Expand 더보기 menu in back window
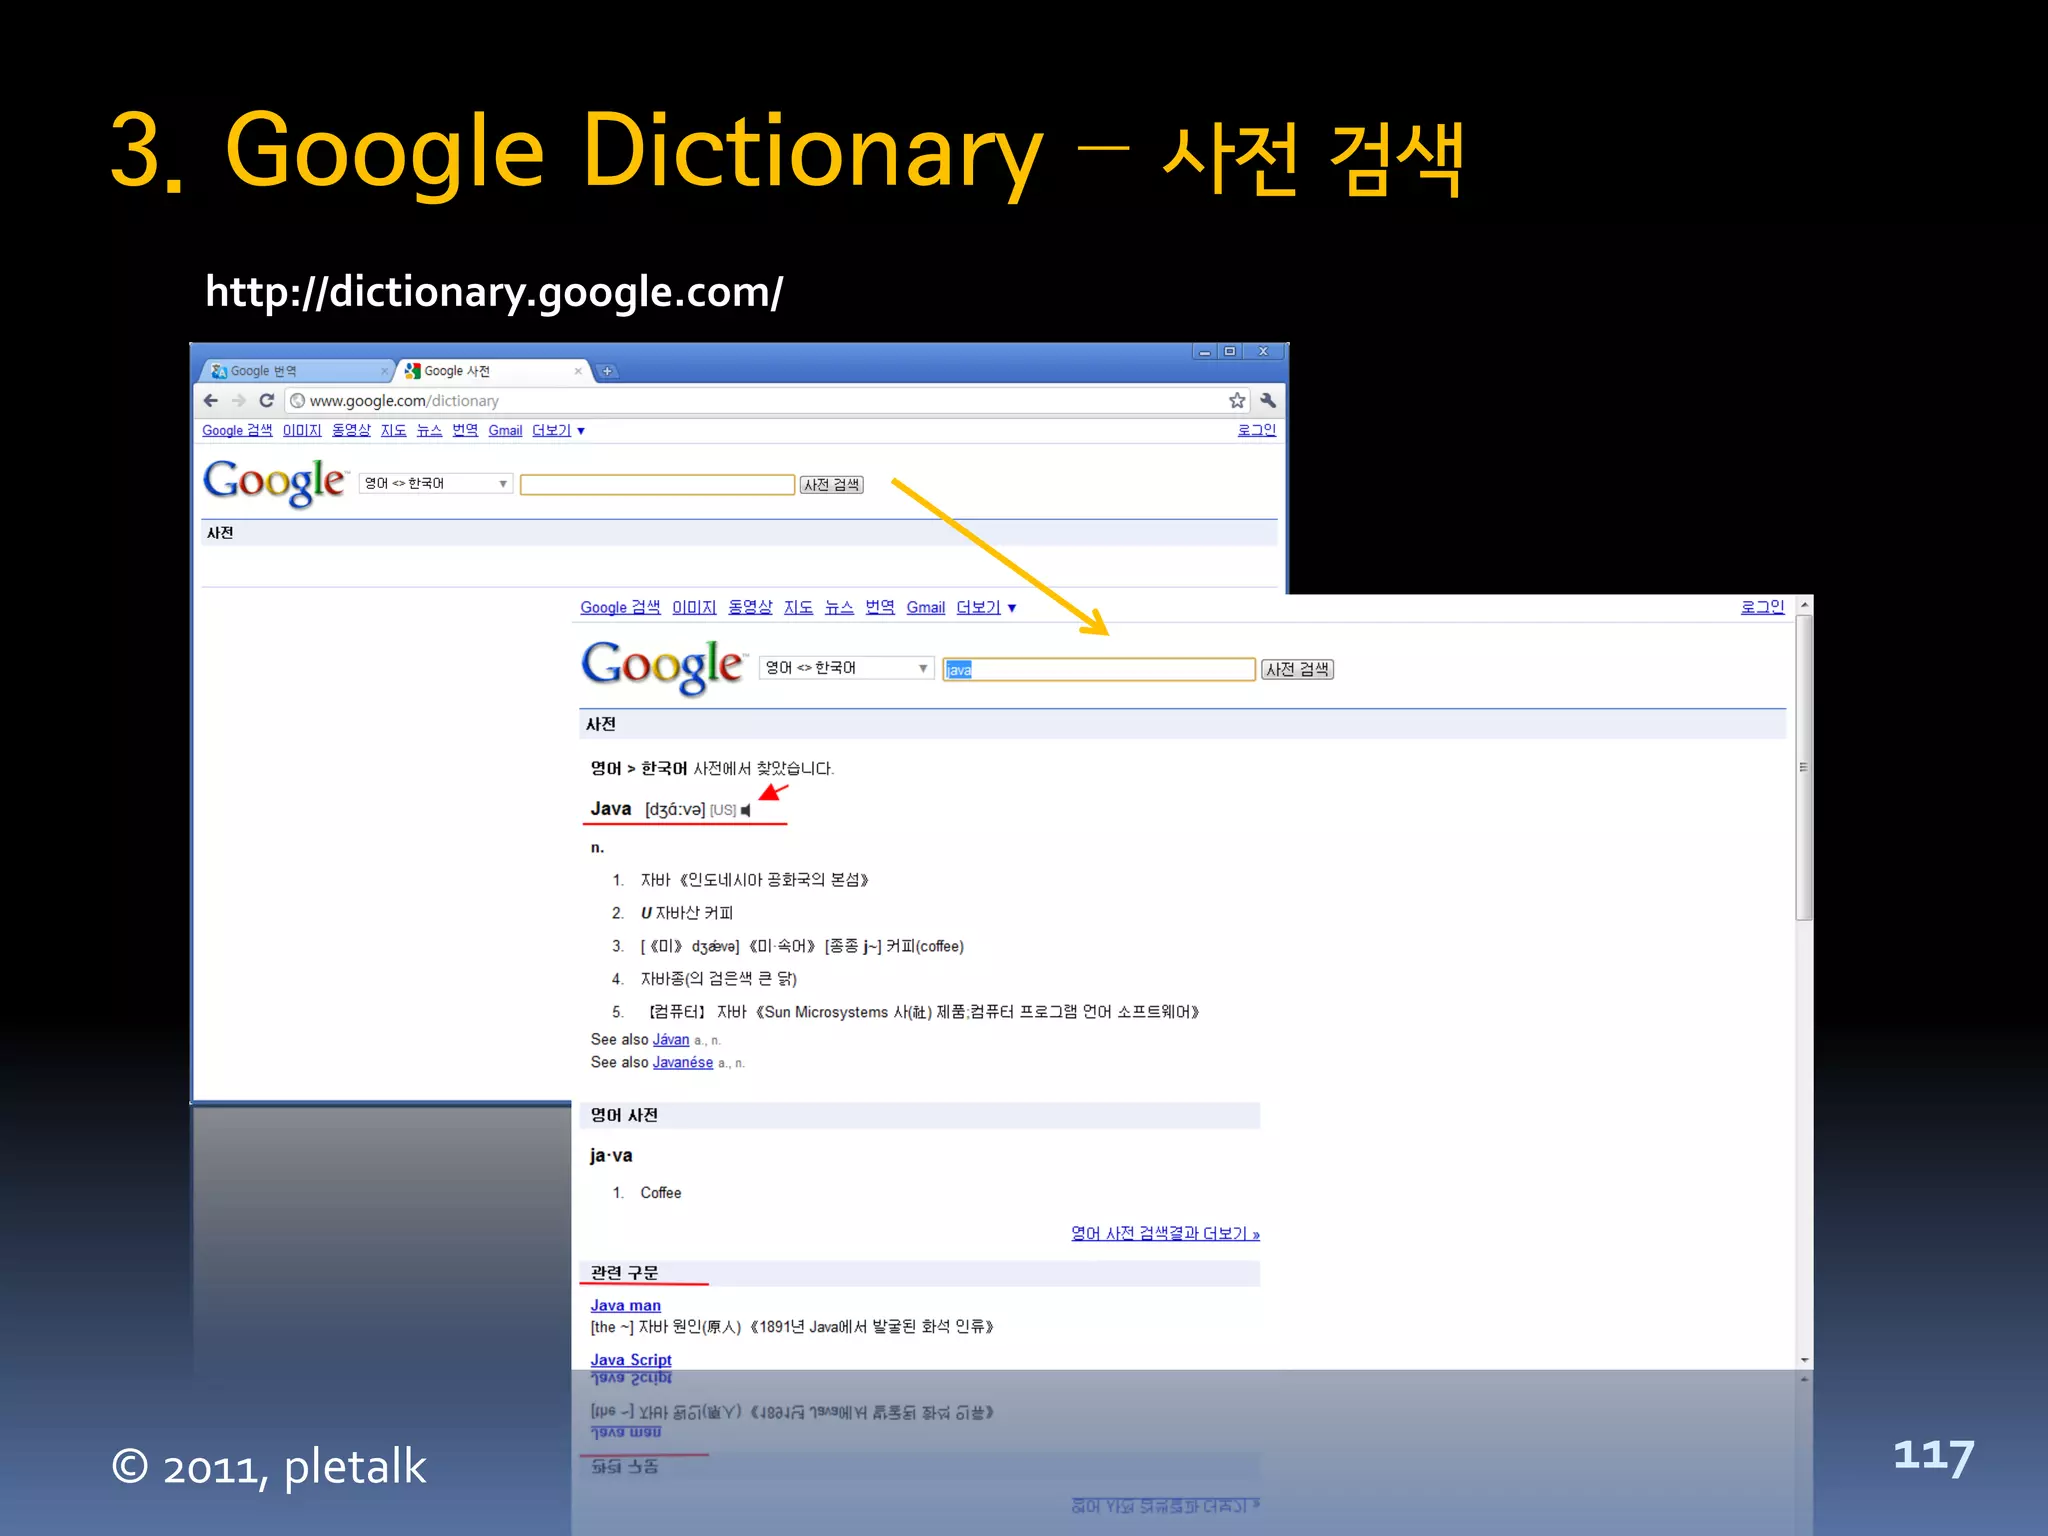 pyautogui.click(x=558, y=430)
